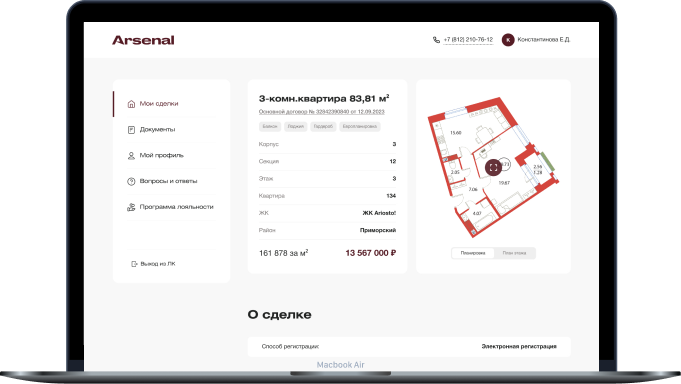681x384 pixels.
Task: Open the Основной договор contract link
Action: click(x=321, y=112)
